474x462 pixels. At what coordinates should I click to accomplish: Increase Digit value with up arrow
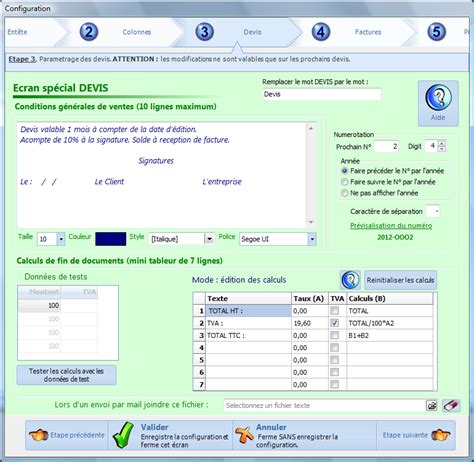442,144
